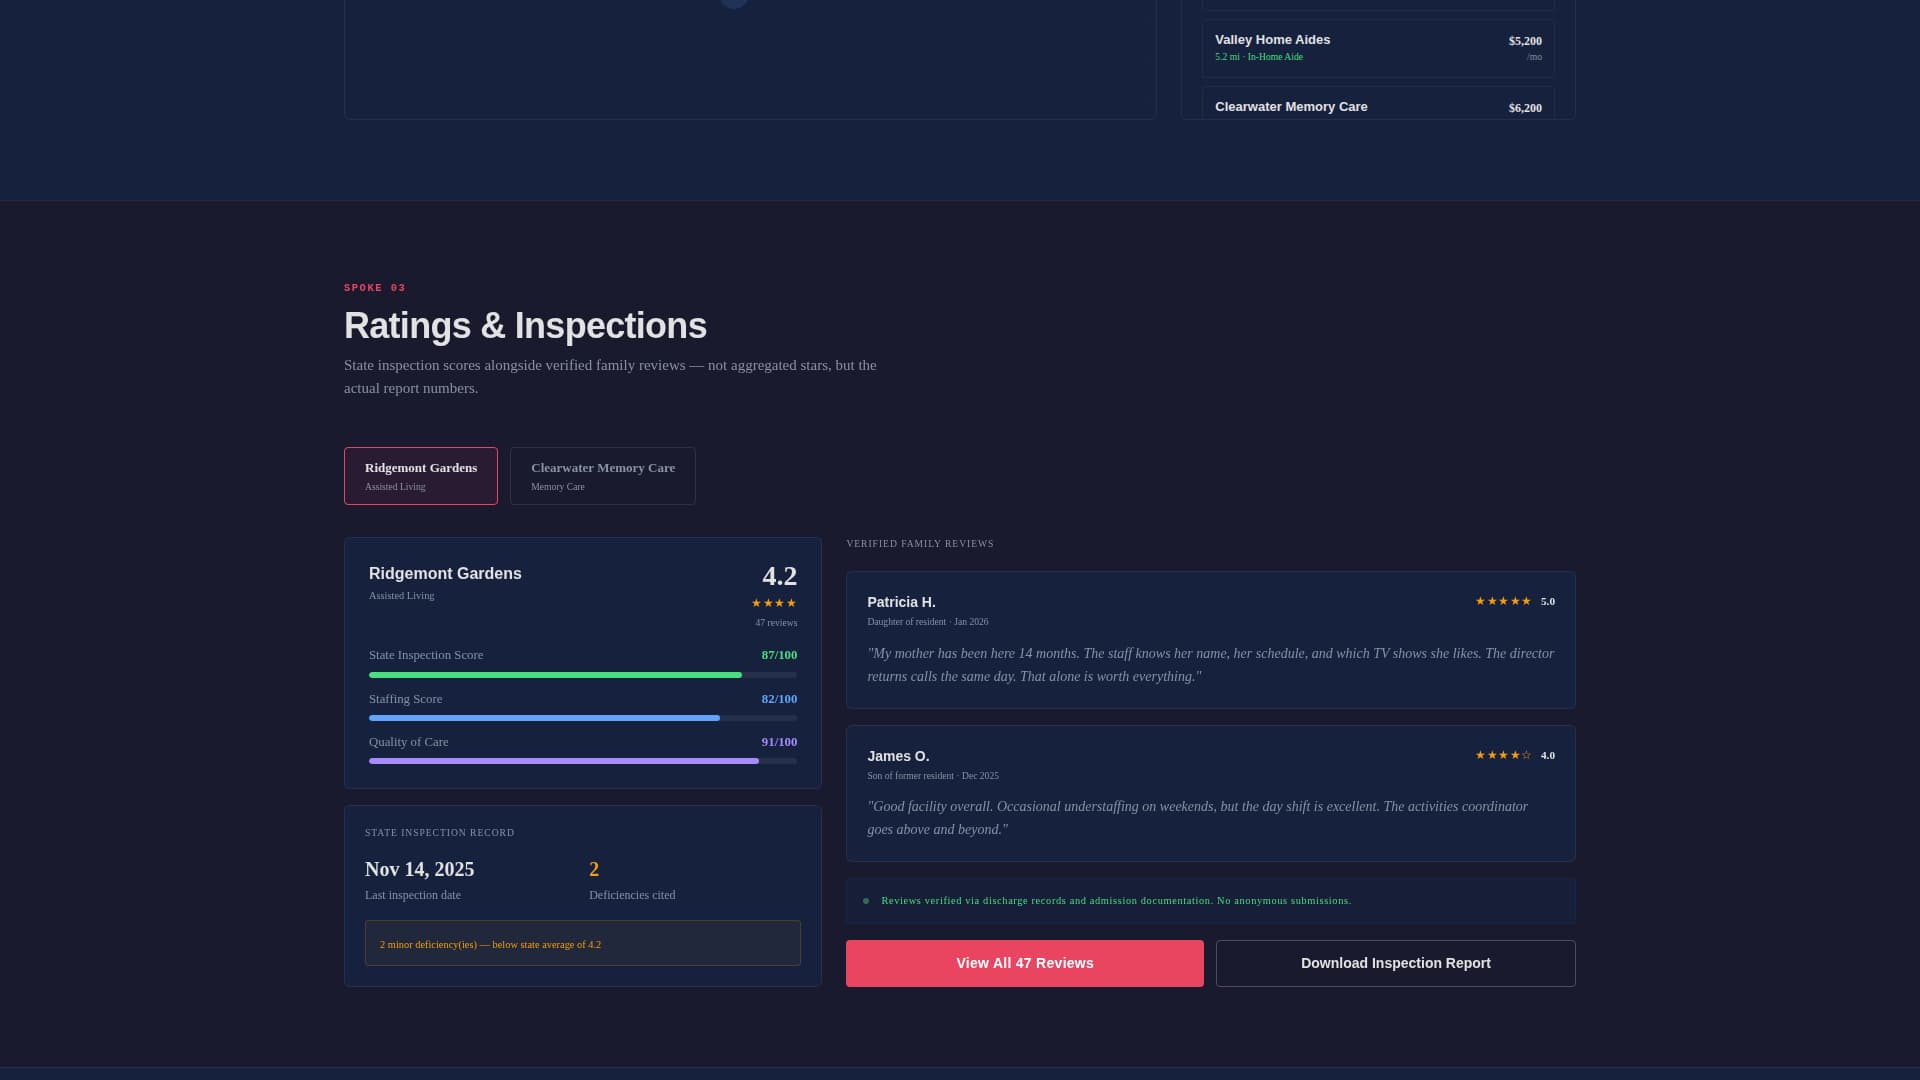Click 'Son of former resident · Dec 2025' text

[x=933, y=776]
